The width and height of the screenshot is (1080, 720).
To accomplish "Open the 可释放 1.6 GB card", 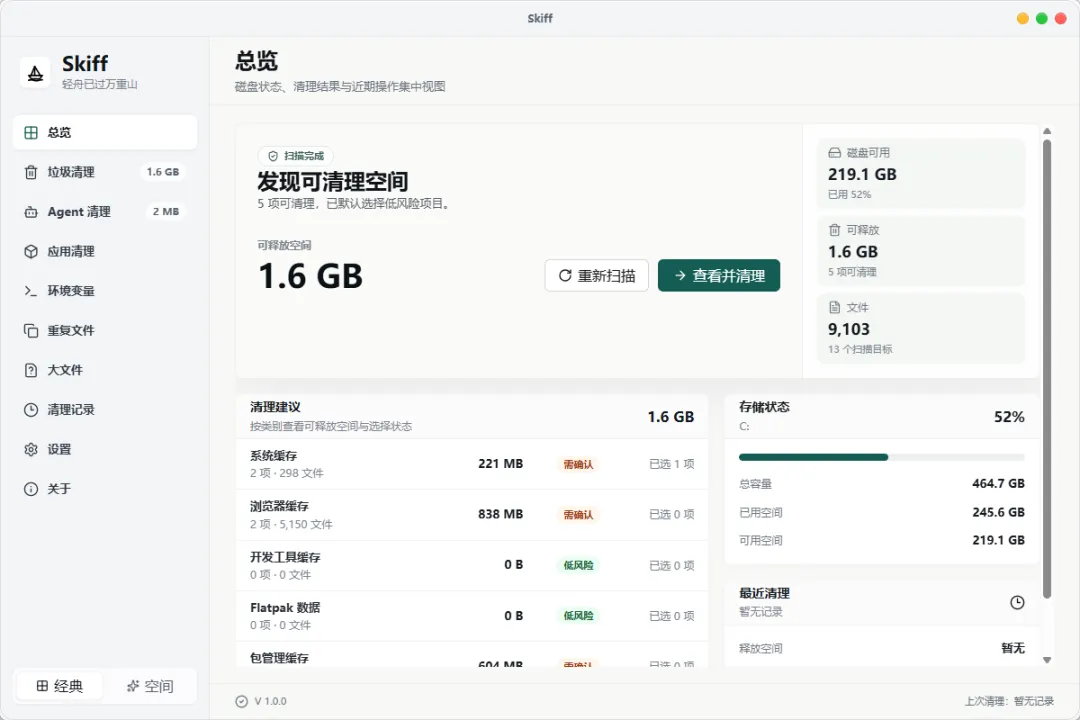I will [x=921, y=251].
